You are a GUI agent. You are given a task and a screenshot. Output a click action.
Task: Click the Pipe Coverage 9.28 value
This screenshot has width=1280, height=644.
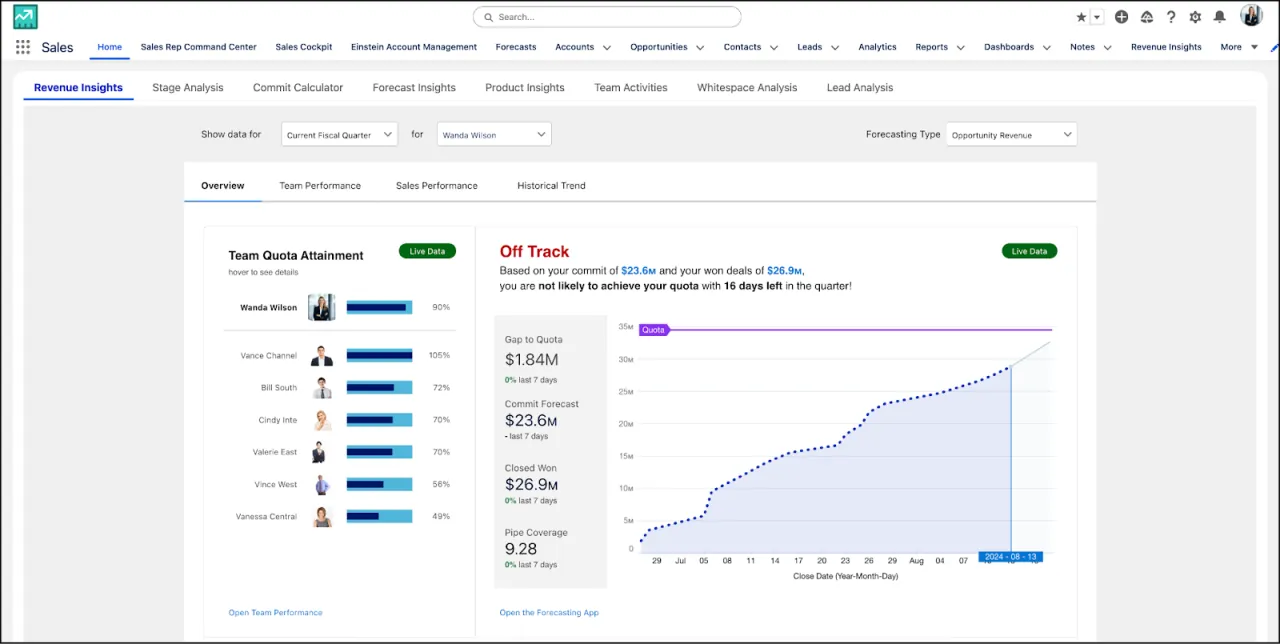521,549
